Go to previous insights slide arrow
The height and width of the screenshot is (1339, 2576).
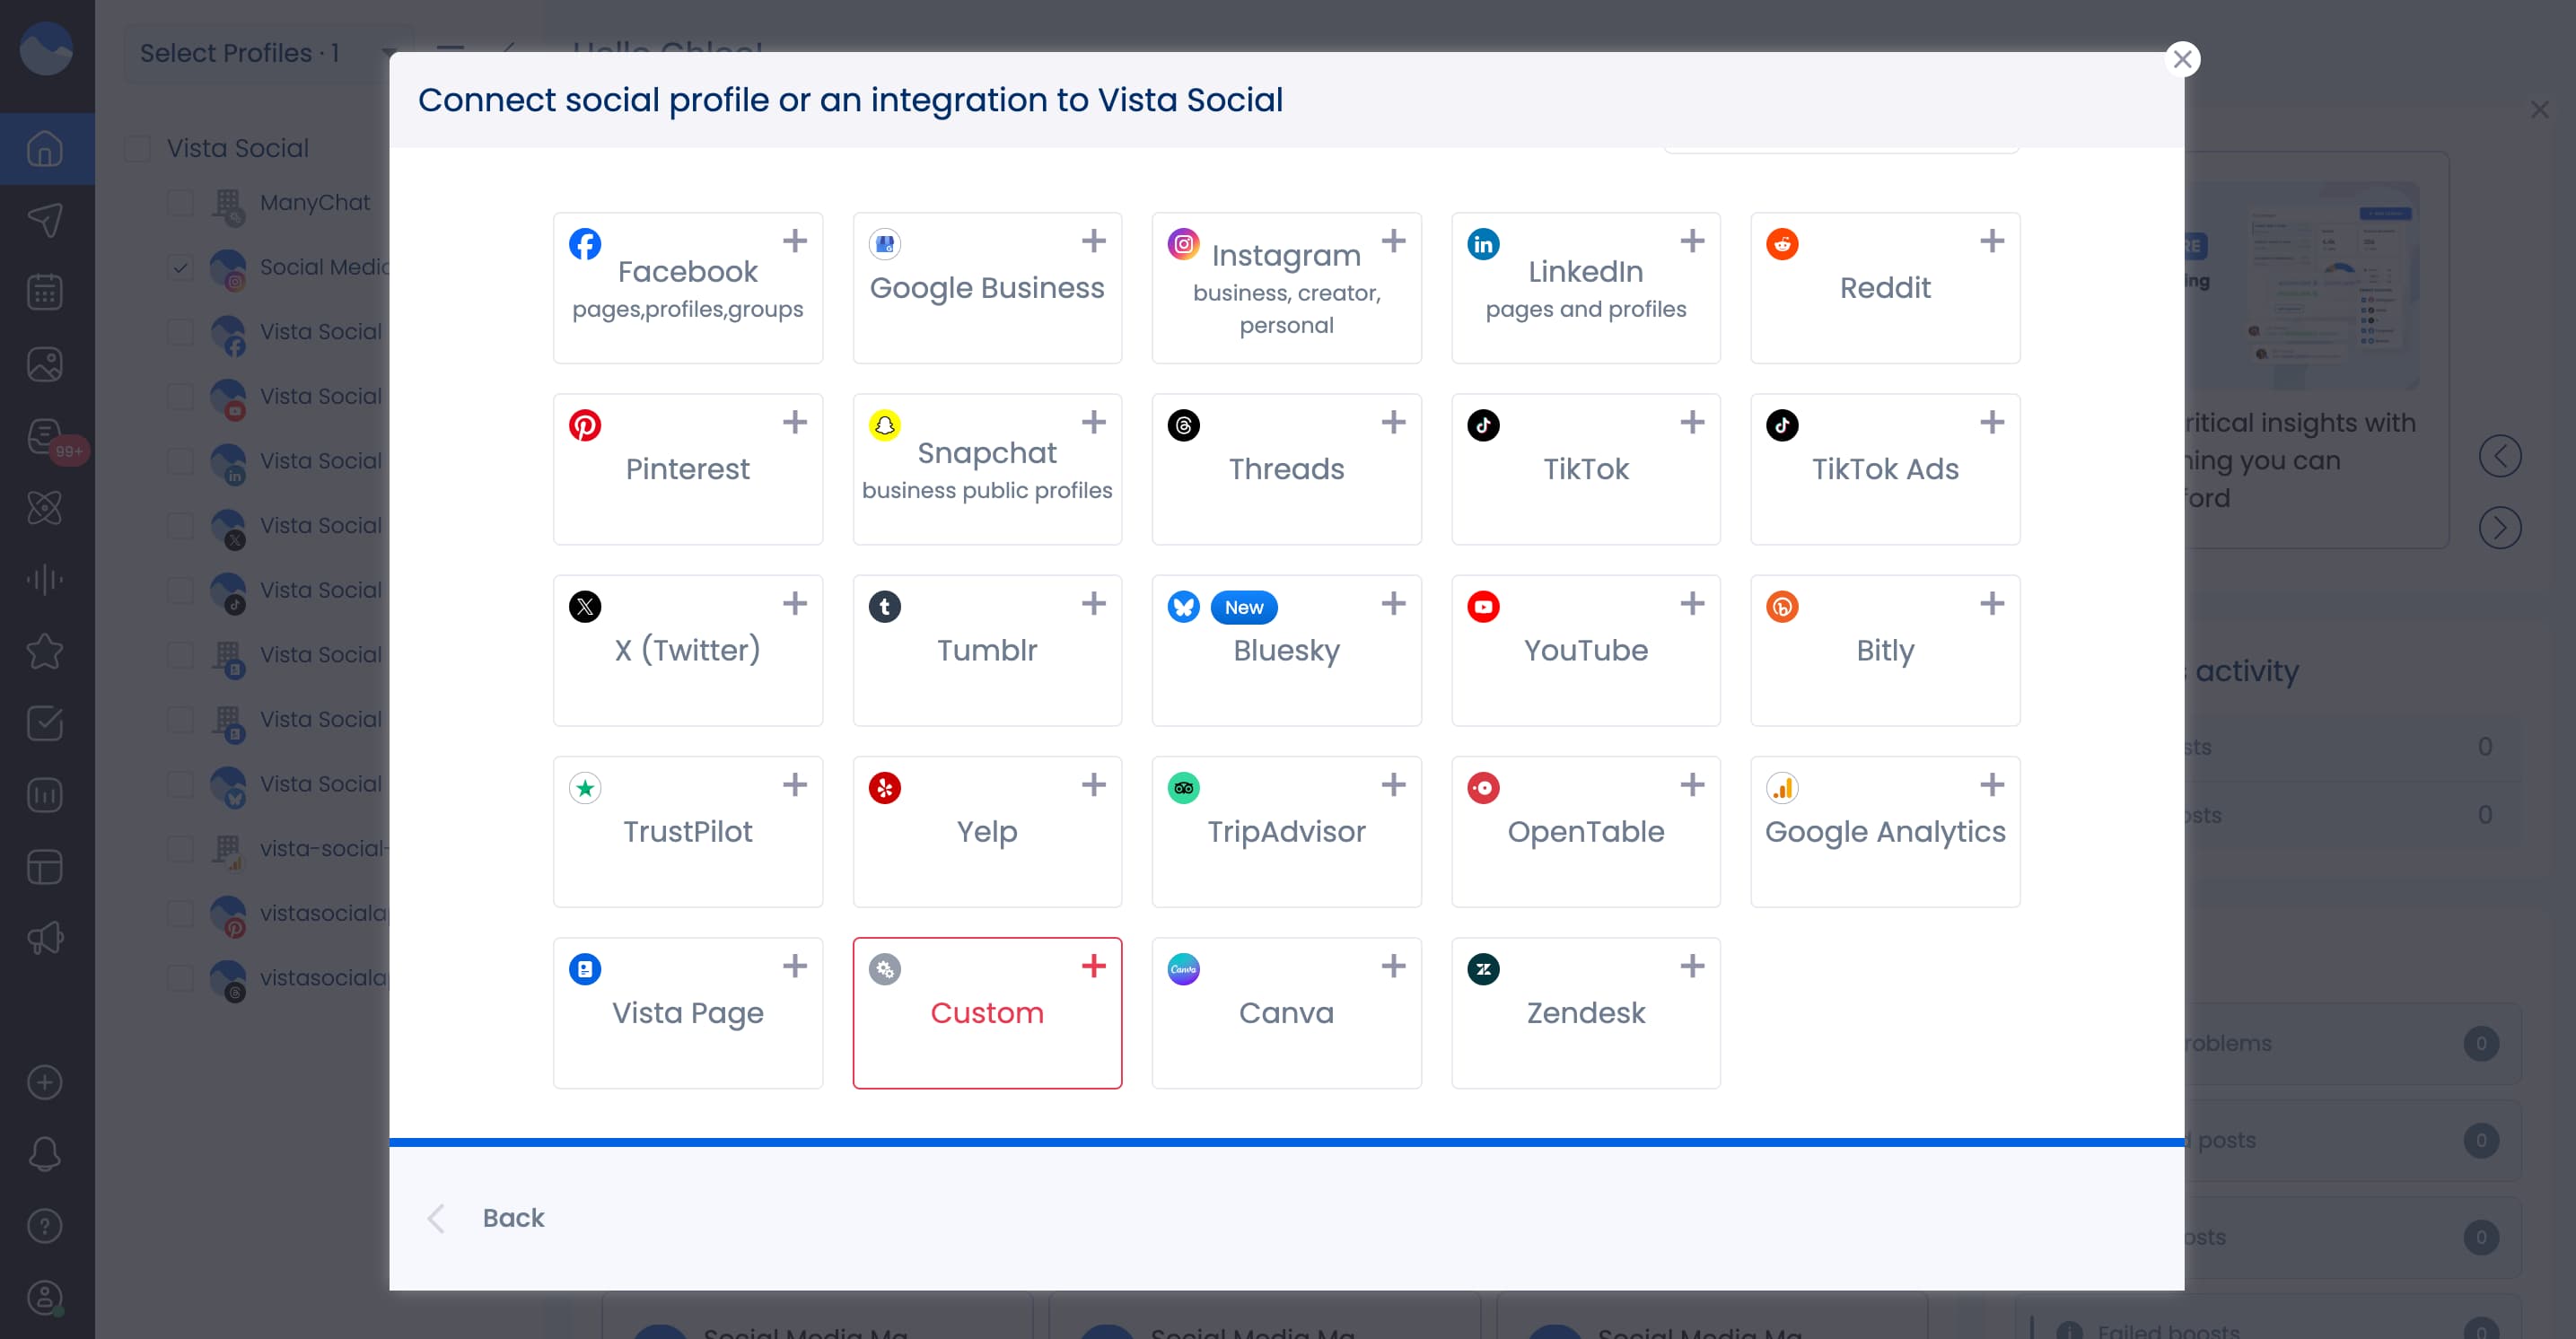(2499, 457)
